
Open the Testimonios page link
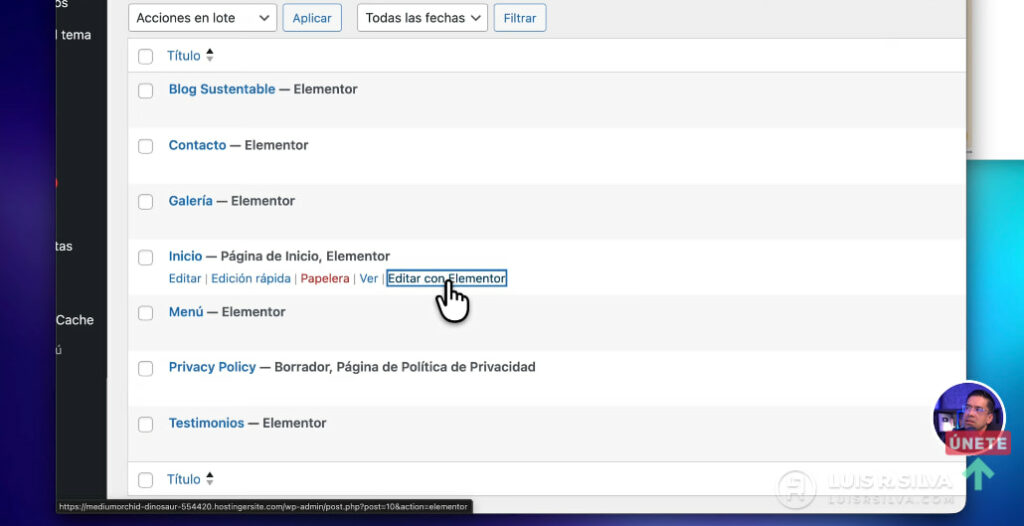point(206,423)
